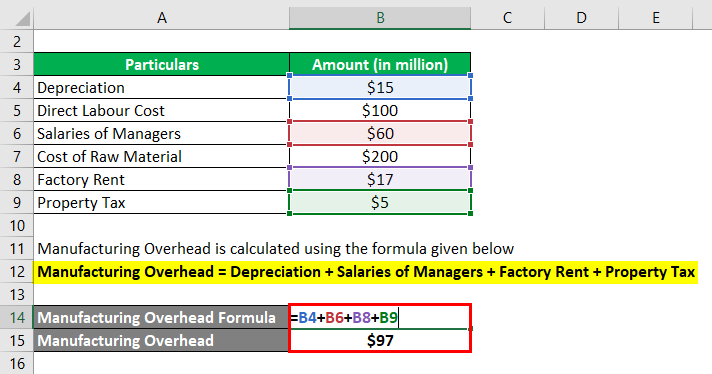
Task: Click the $100 amount cell
Action: point(380,110)
